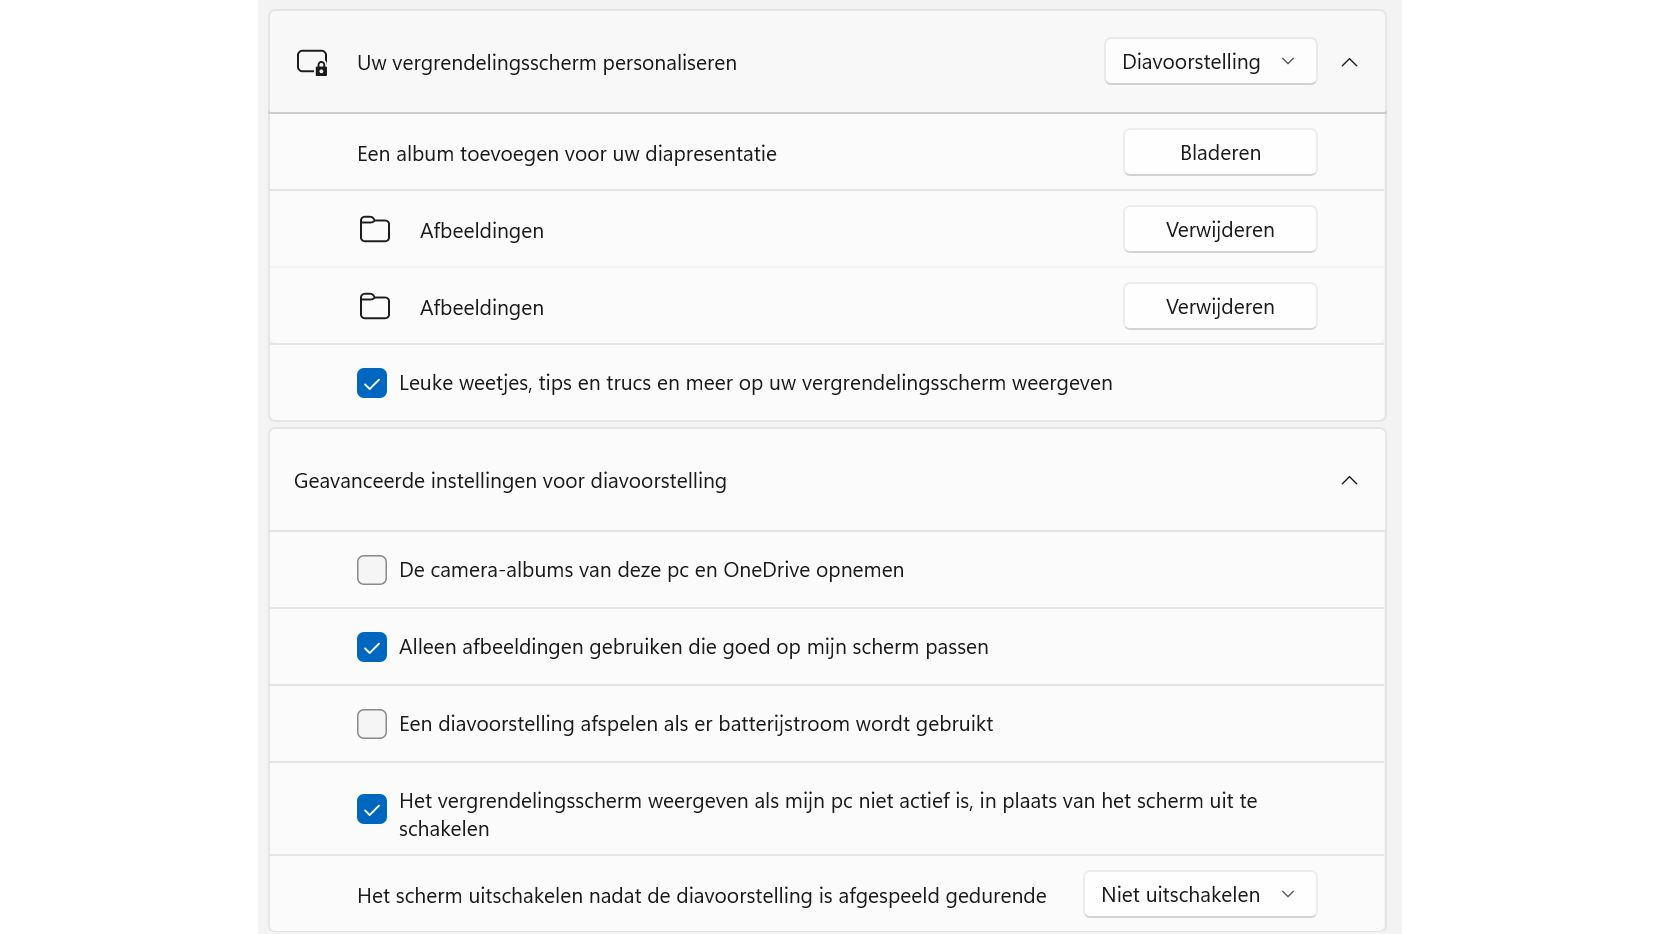Click Een album toevoegen voor uw diapresentatie text
The image size is (1660, 934).
point(566,154)
